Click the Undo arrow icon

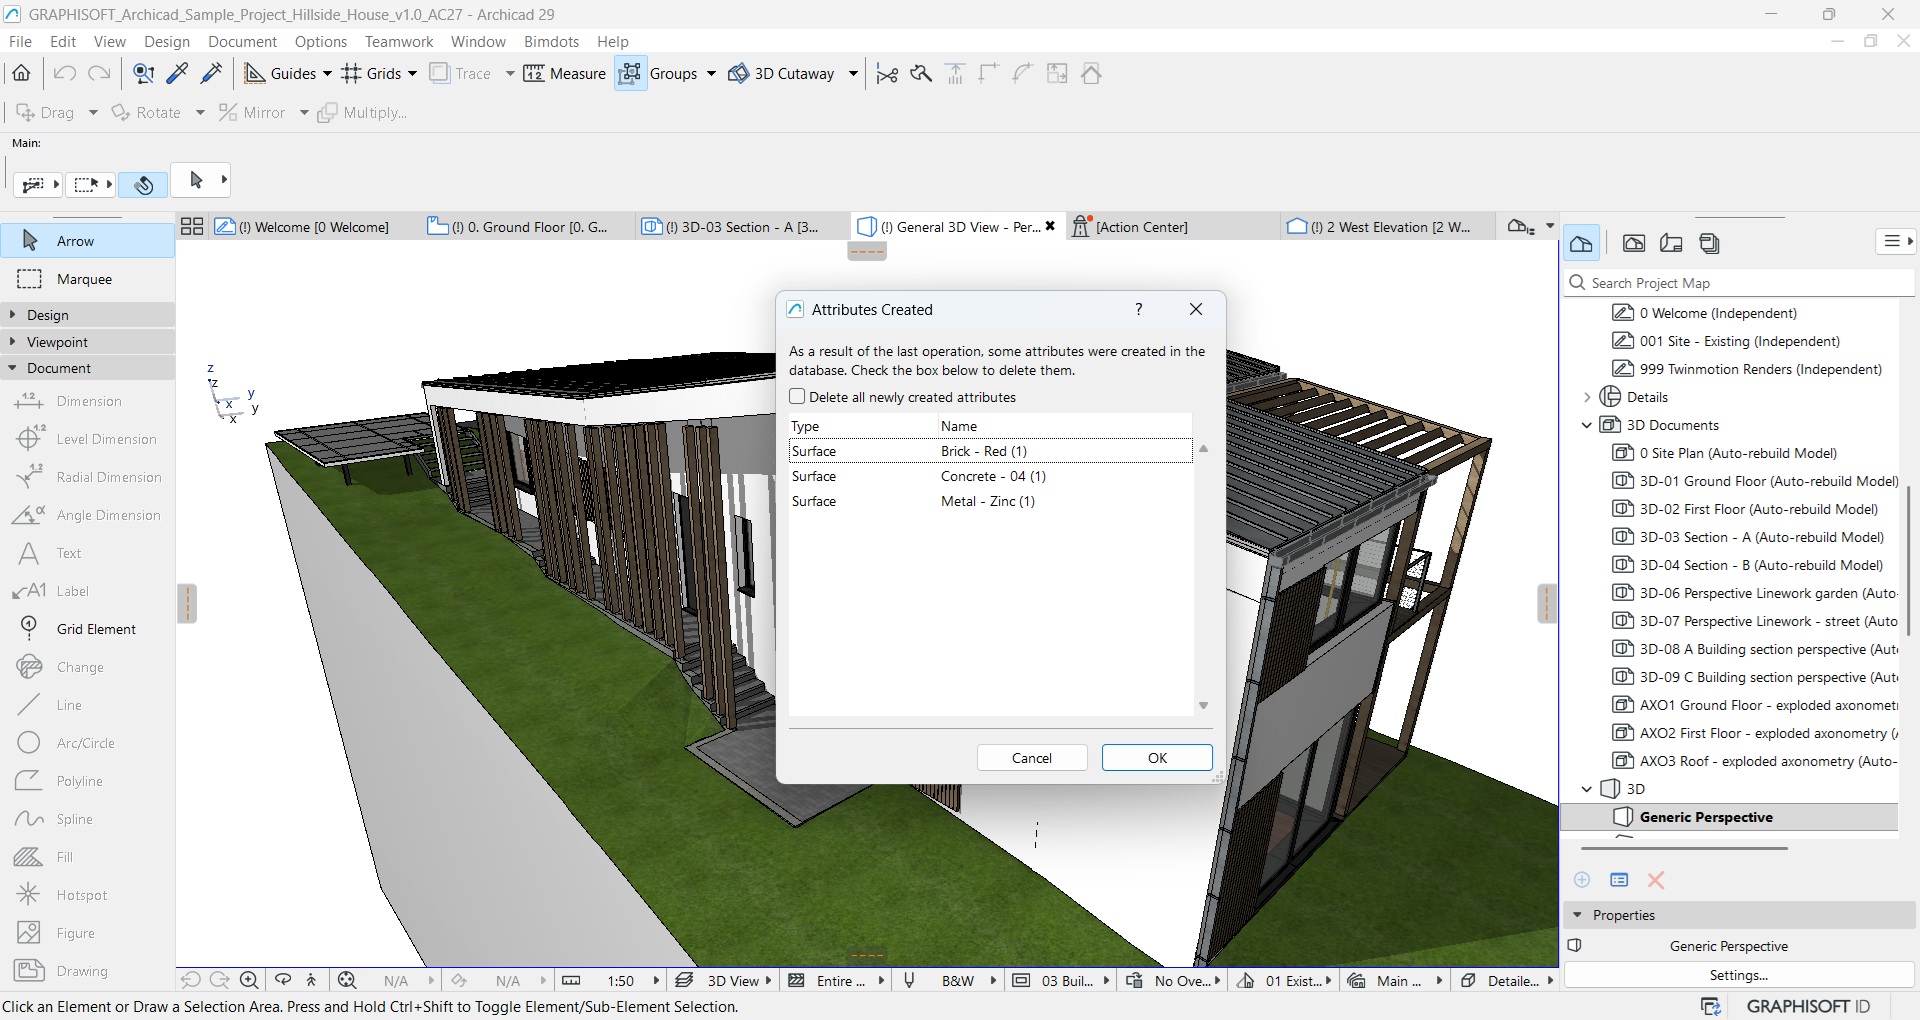point(65,74)
